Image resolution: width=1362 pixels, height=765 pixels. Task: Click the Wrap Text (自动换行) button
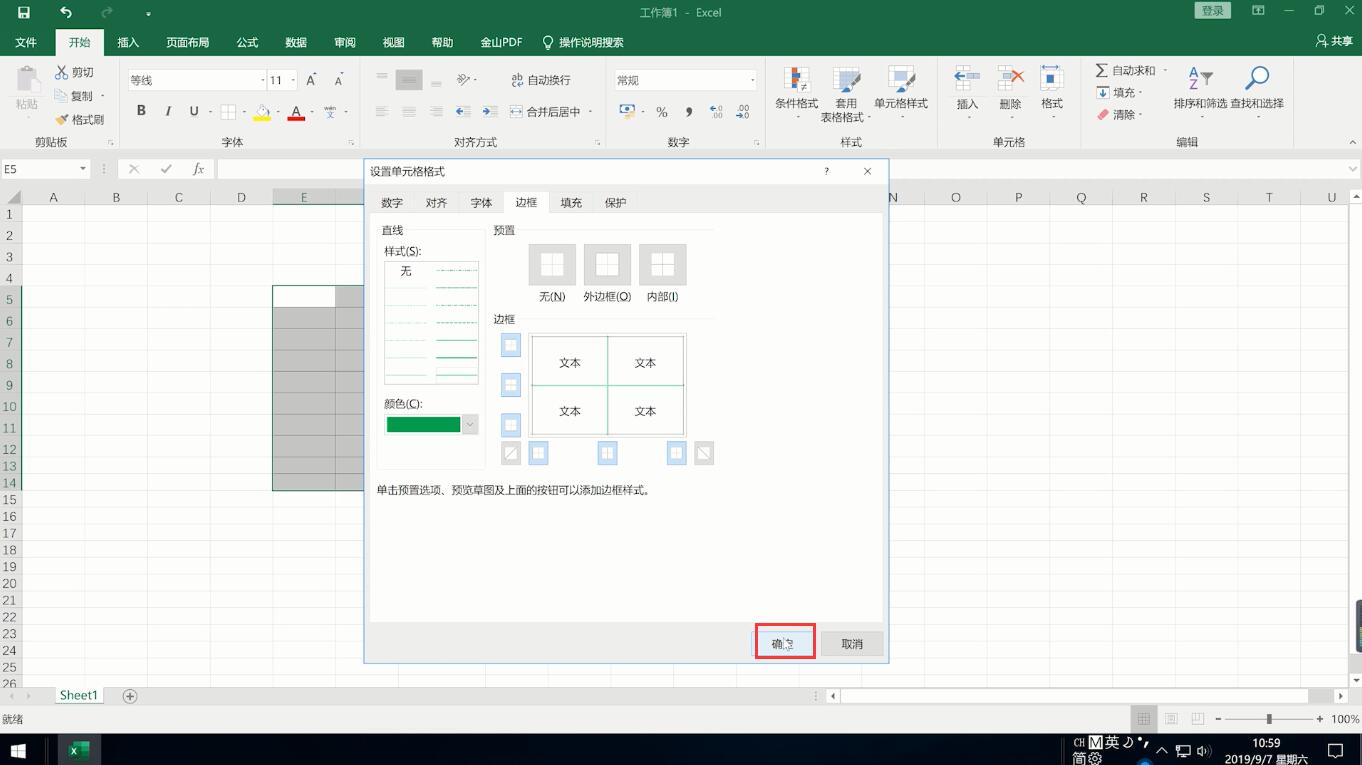coord(541,80)
